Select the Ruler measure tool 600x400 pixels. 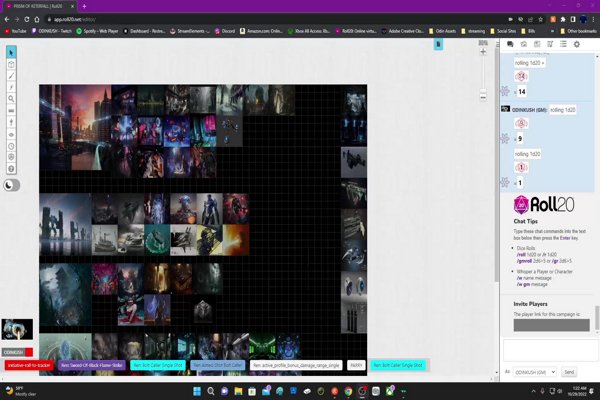pos(11,111)
